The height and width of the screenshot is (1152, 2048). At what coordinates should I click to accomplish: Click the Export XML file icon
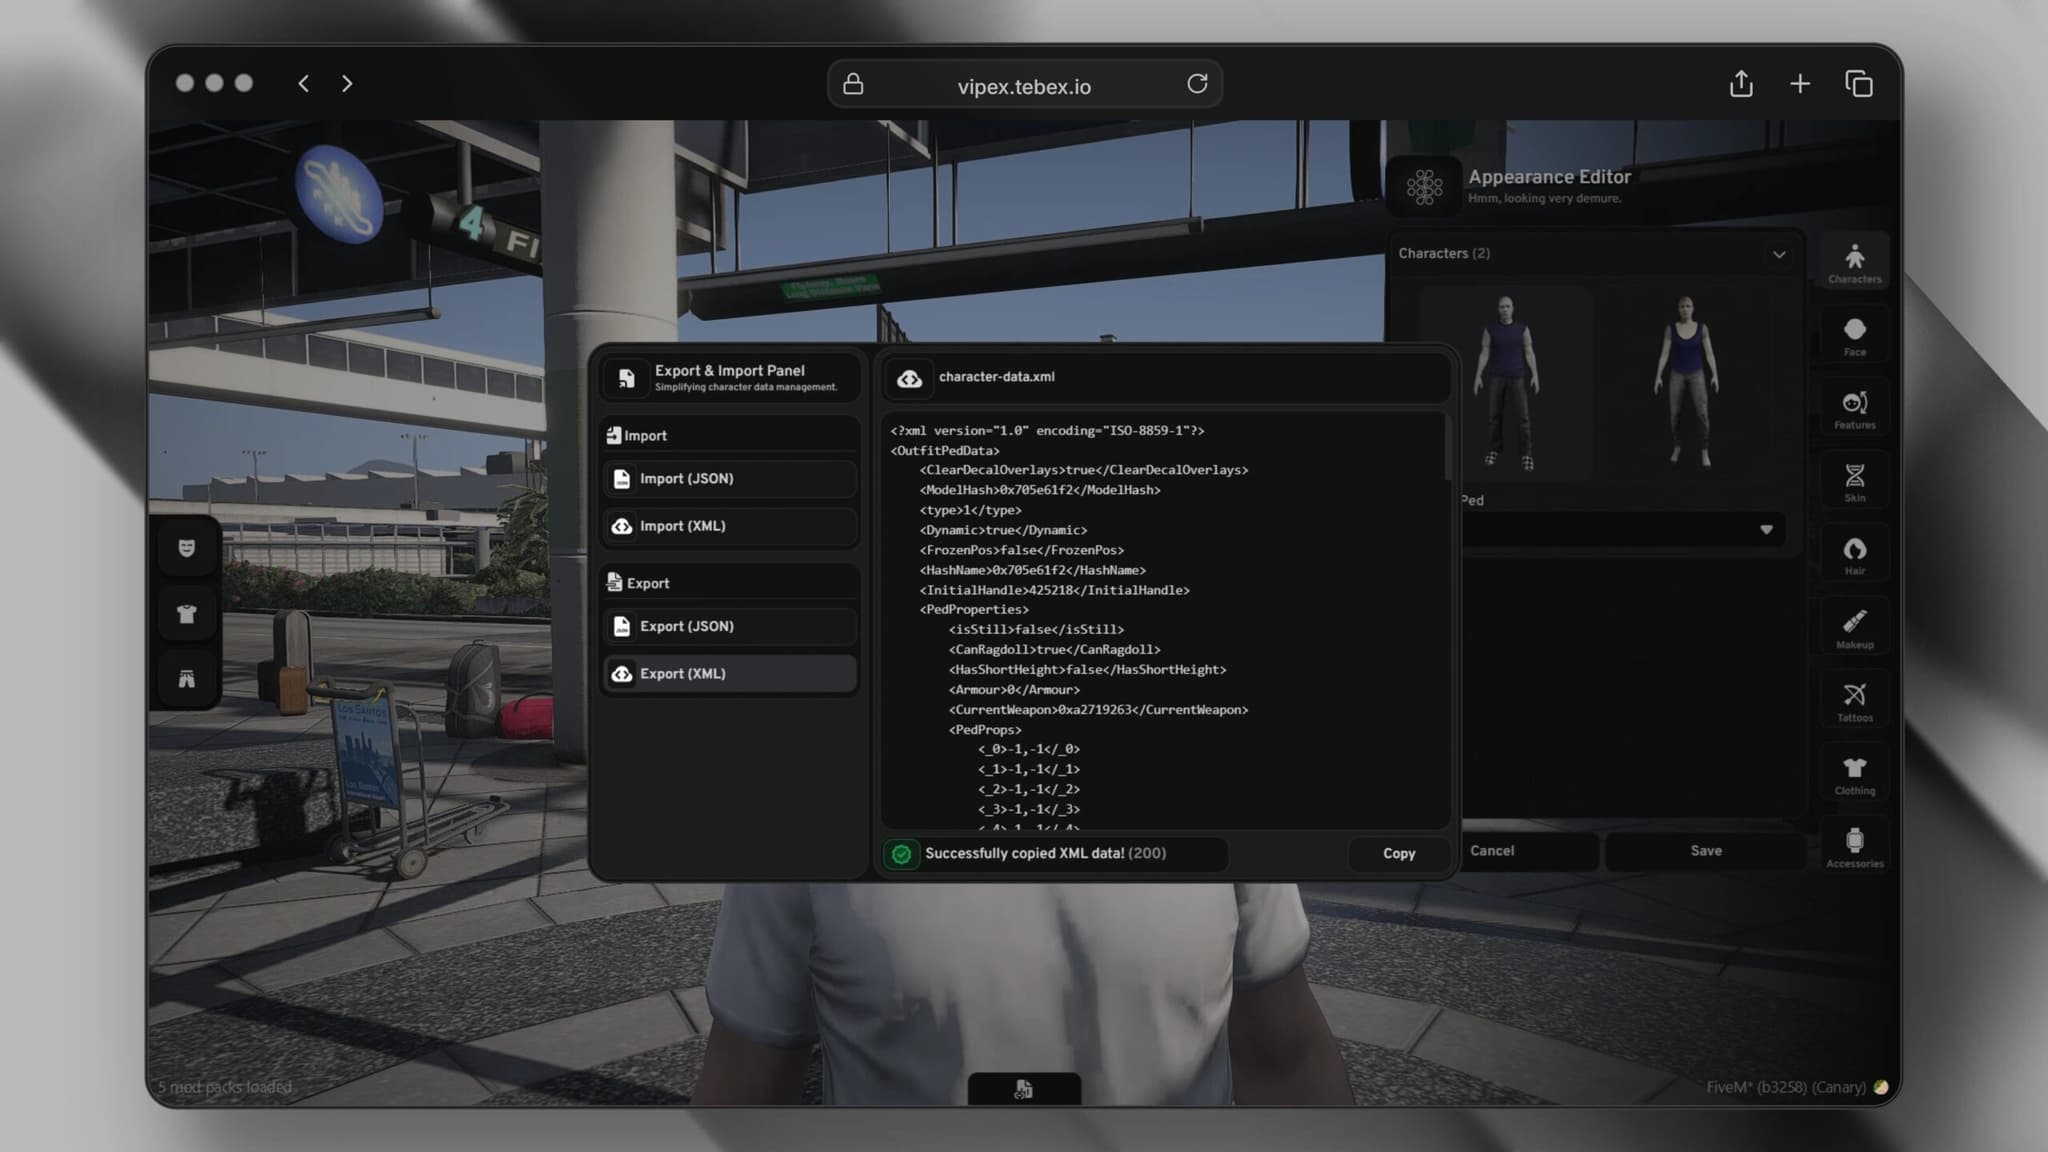tap(622, 673)
